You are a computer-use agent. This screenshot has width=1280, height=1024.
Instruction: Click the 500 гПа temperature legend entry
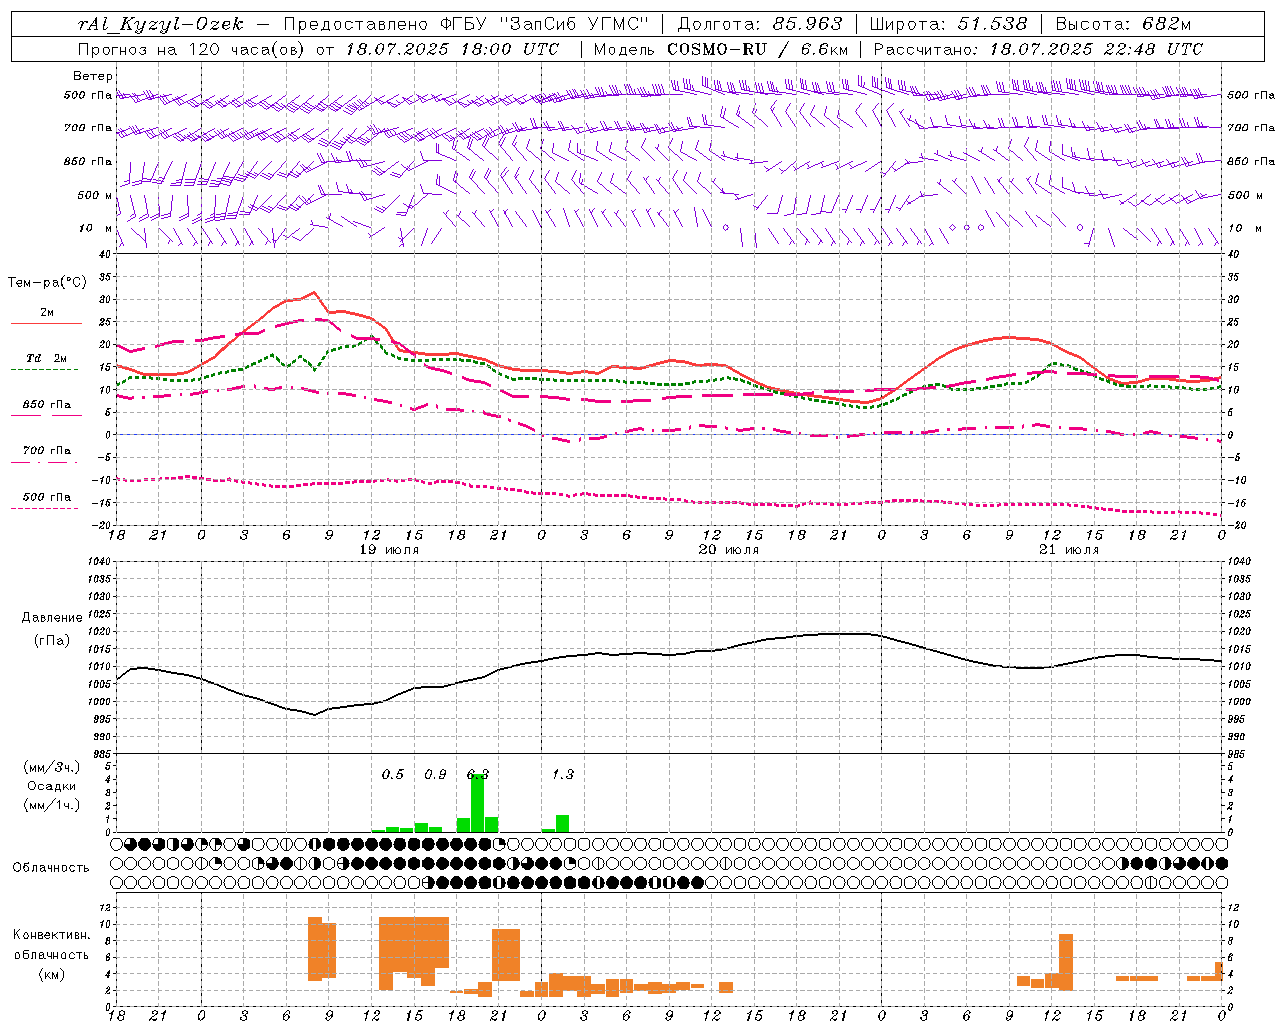pyautogui.click(x=47, y=497)
